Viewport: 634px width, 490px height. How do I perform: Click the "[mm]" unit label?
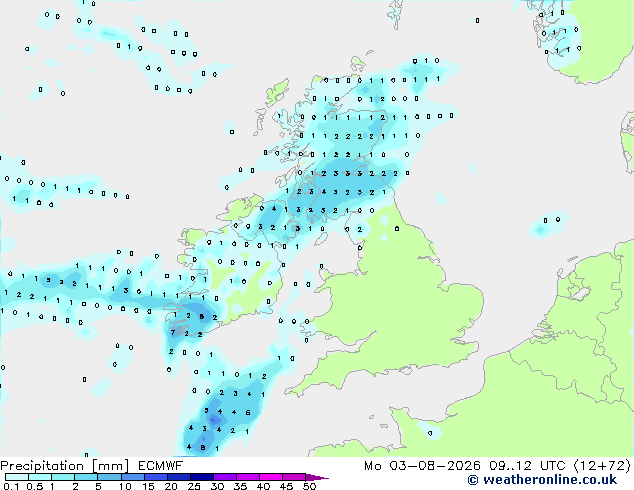click(x=111, y=466)
